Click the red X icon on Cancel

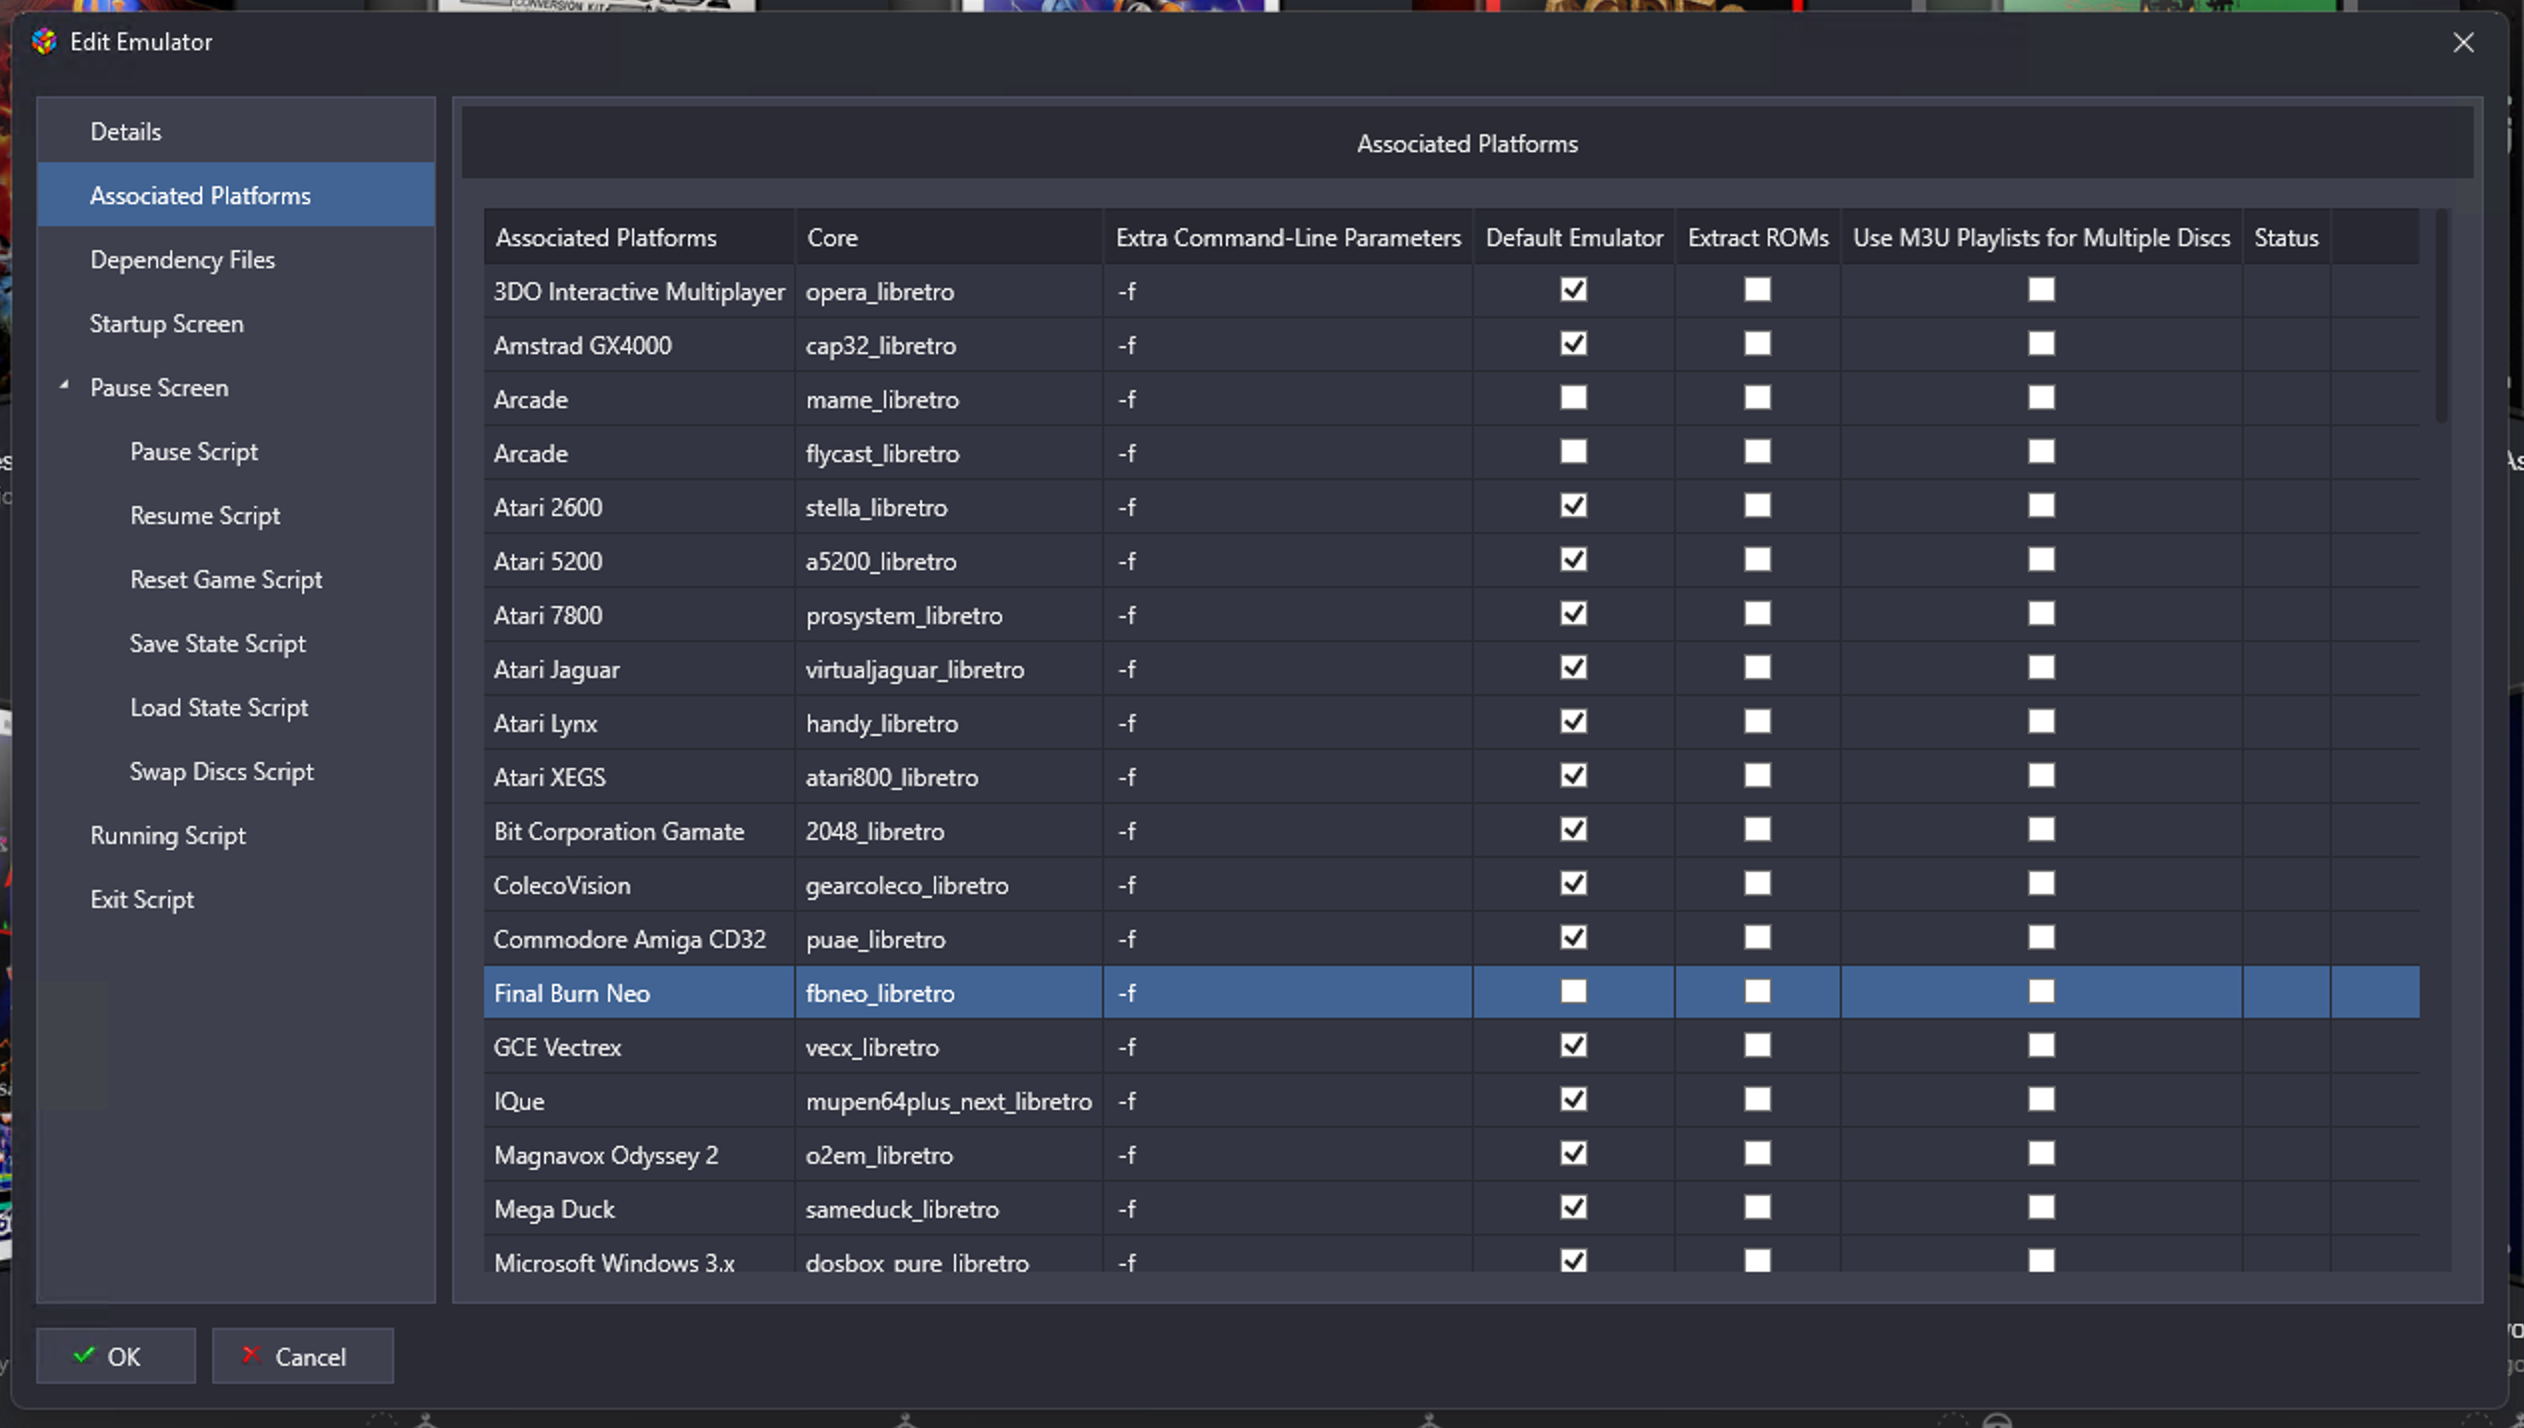click(x=251, y=1355)
